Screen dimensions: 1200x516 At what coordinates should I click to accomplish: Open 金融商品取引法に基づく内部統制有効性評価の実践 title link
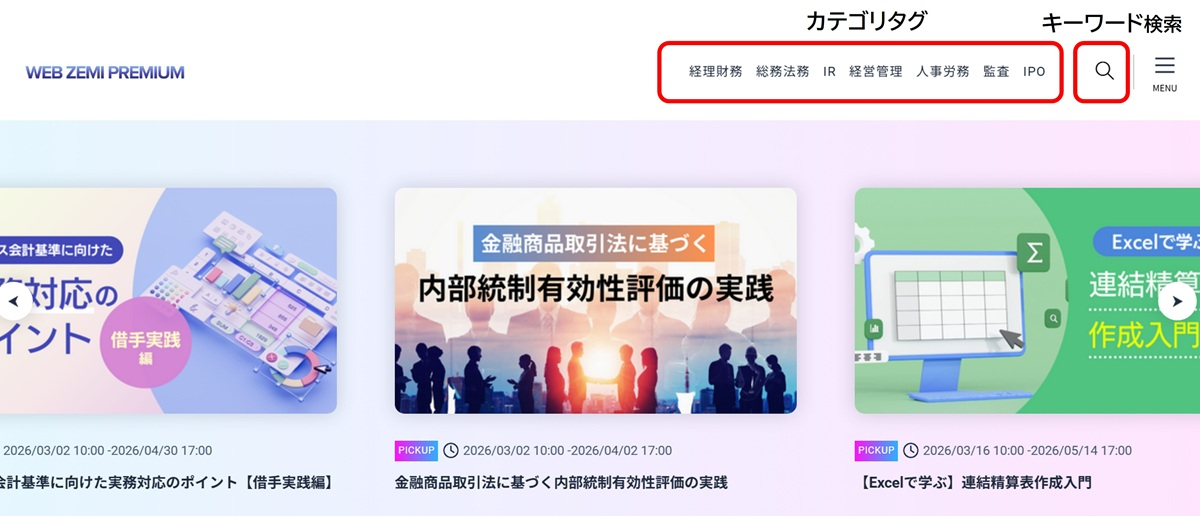pos(561,483)
